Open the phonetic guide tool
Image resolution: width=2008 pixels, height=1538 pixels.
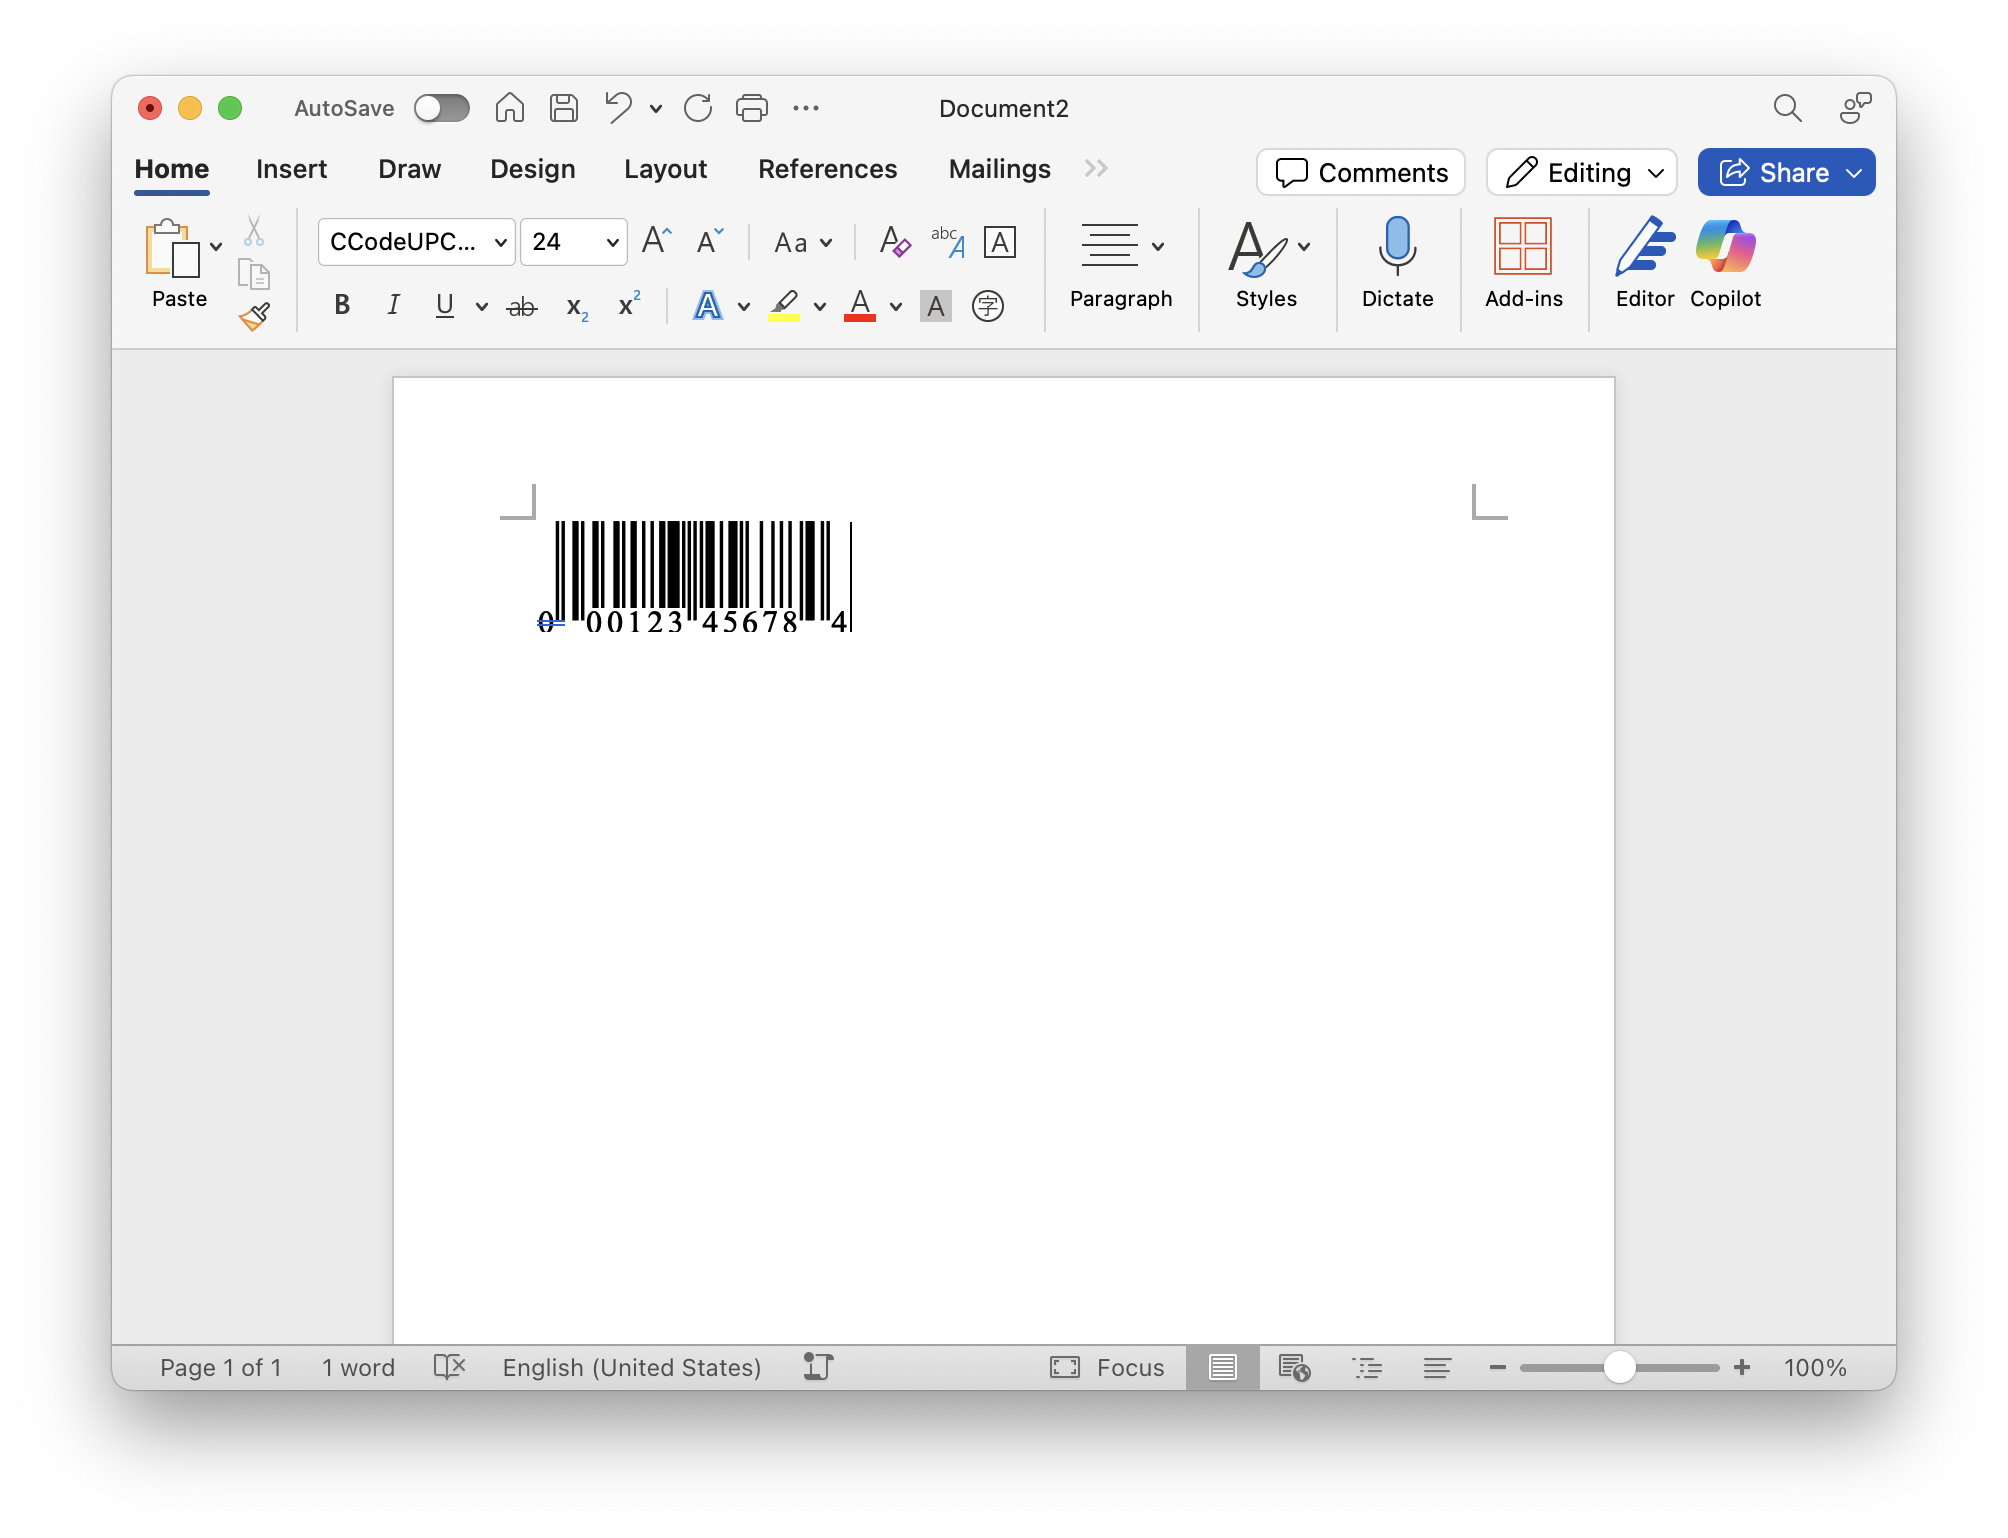pos(947,241)
